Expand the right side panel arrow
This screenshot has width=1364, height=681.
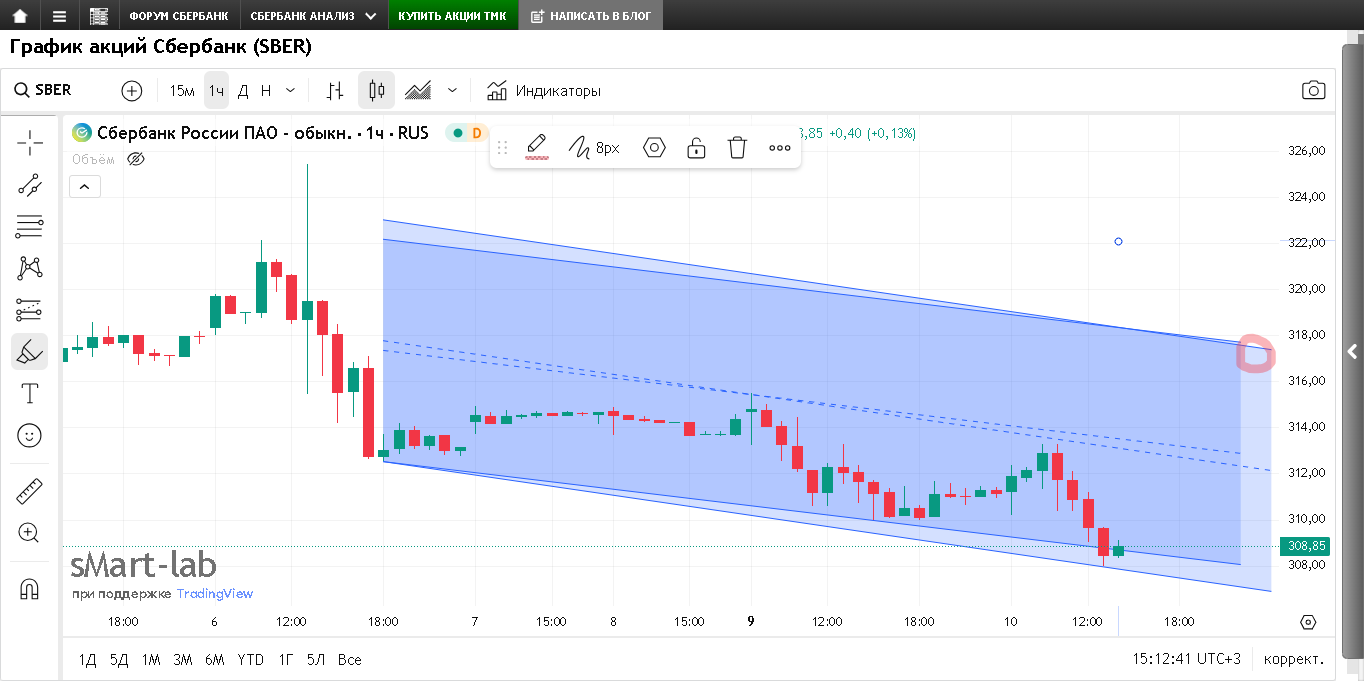coord(1352,351)
